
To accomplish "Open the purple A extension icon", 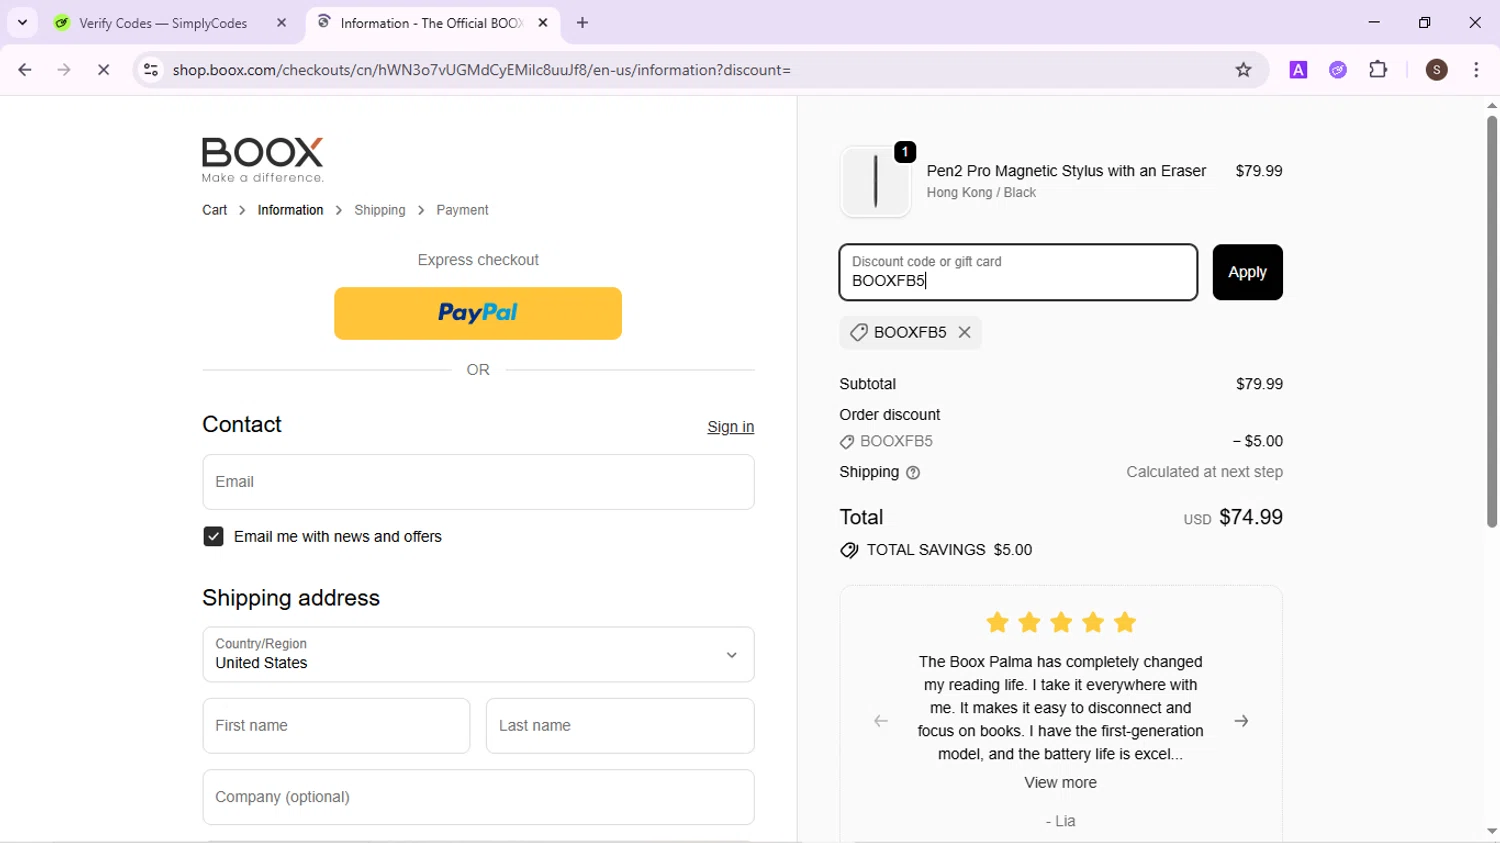I will [x=1298, y=70].
